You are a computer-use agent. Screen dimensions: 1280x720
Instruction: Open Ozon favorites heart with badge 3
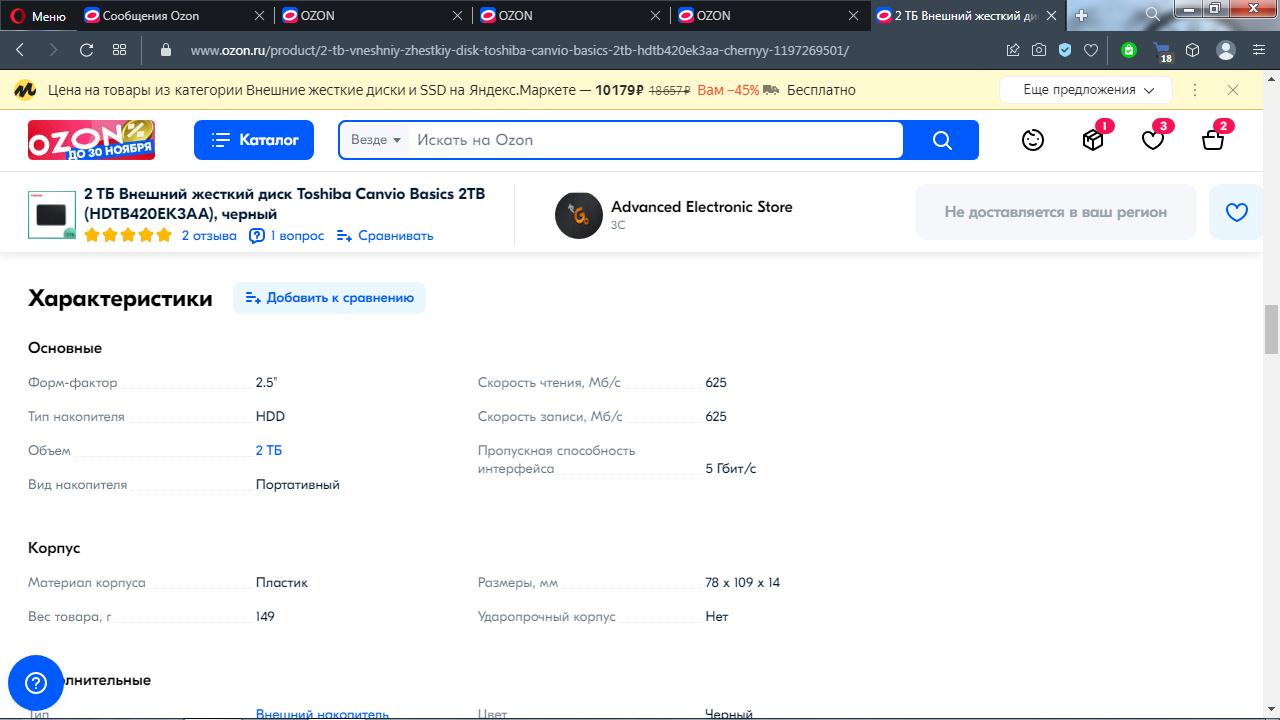point(1155,138)
